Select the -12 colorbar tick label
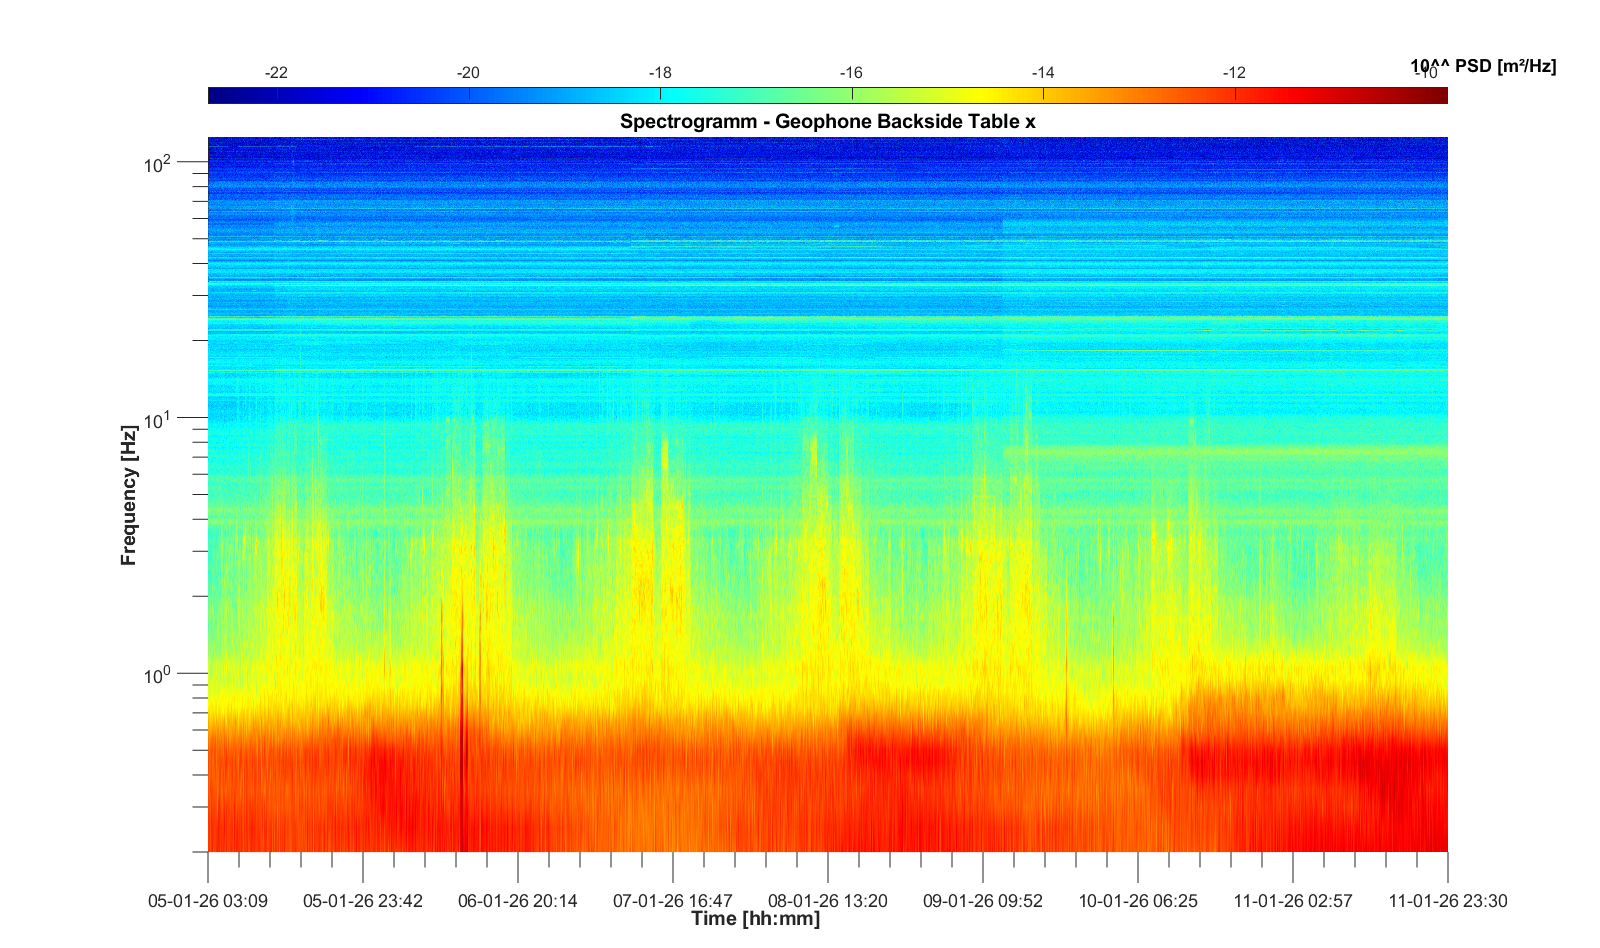The height and width of the screenshot is (948, 1600). click(x=1234, y=73)
